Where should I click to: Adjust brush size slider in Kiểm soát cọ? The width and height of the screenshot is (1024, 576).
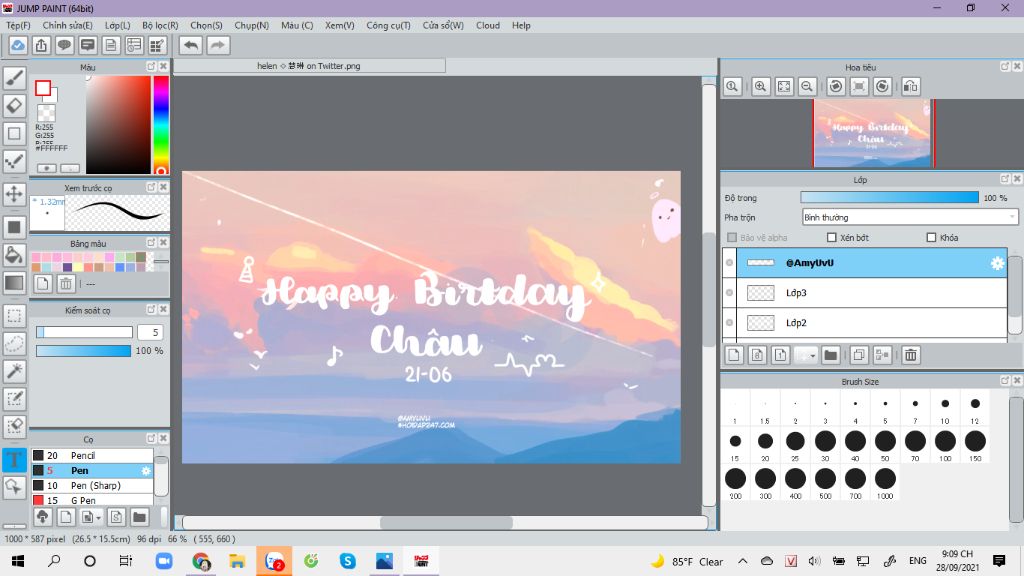pyautogui.click(x=84, y=332)
